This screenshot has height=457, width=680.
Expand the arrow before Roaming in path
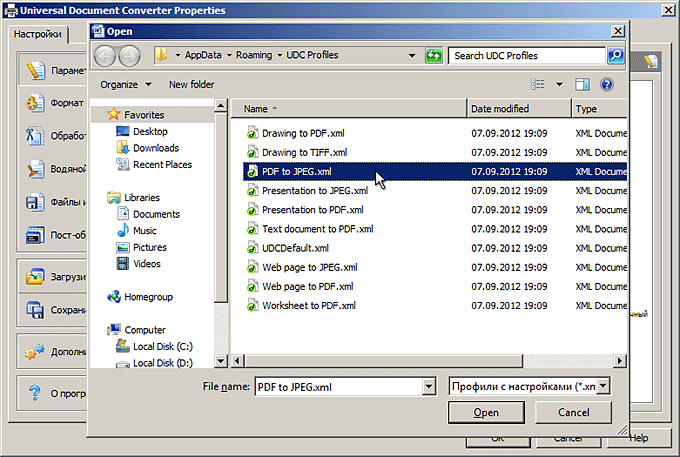pos(229,55)
